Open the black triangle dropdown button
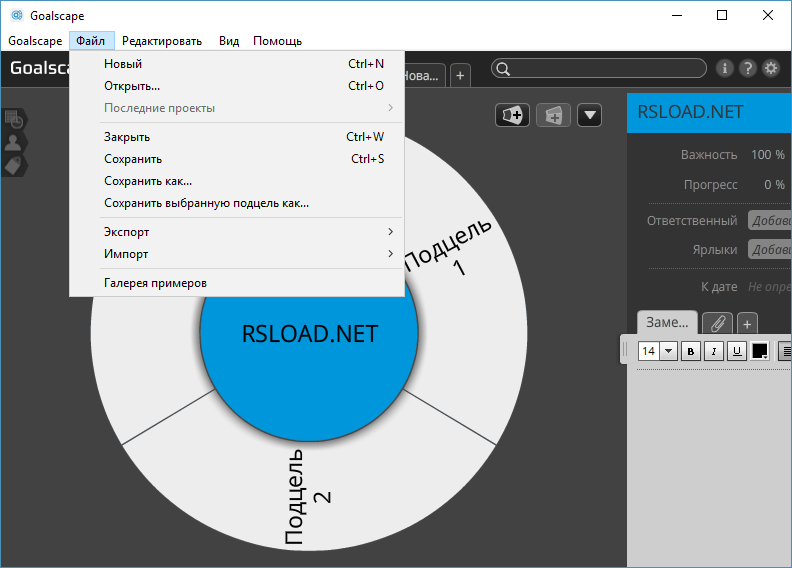Screen dimensions: 792x568 (x=589, y=115)
